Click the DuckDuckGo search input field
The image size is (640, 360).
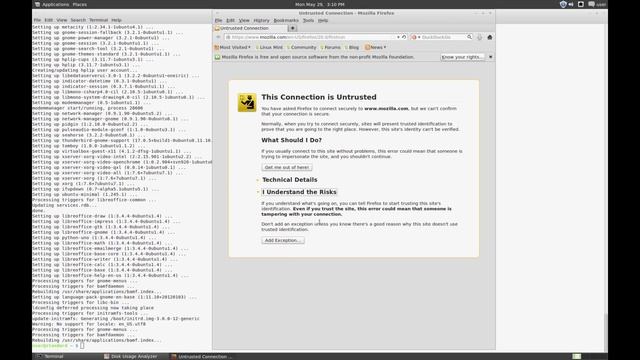(443, 37)
